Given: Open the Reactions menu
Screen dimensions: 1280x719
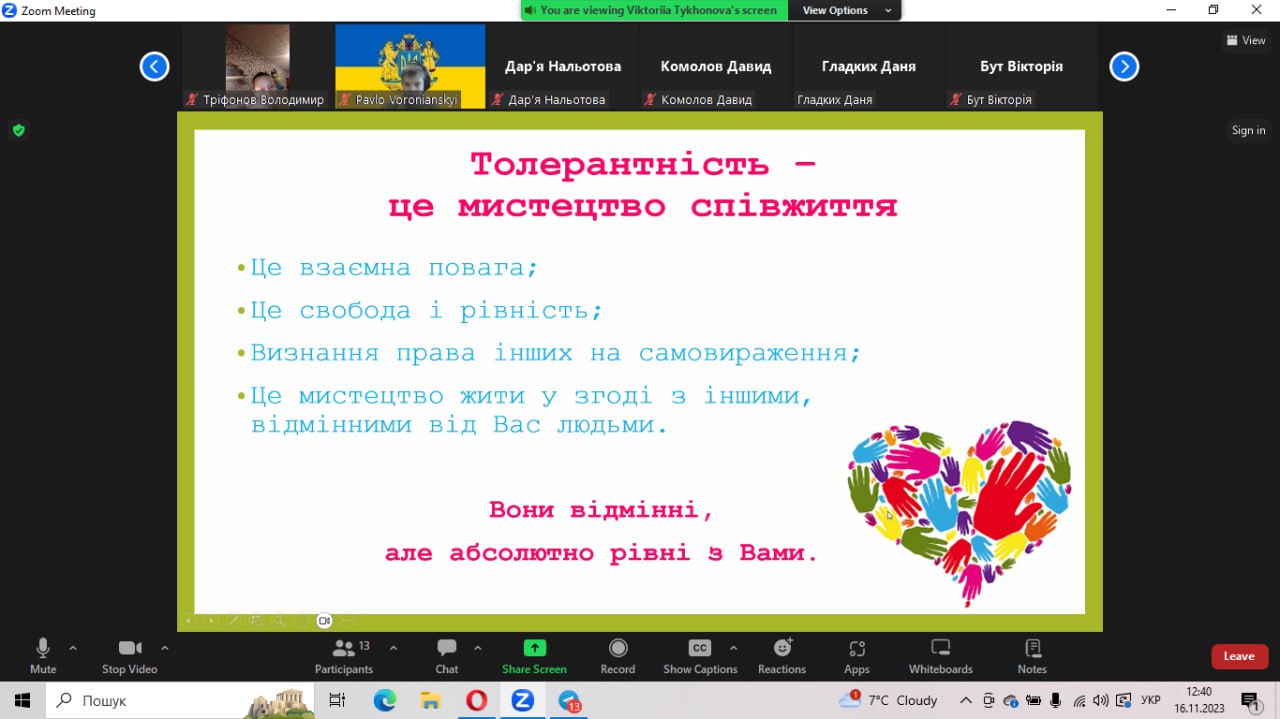Looking at the screenshot, I should pos(782,655).
